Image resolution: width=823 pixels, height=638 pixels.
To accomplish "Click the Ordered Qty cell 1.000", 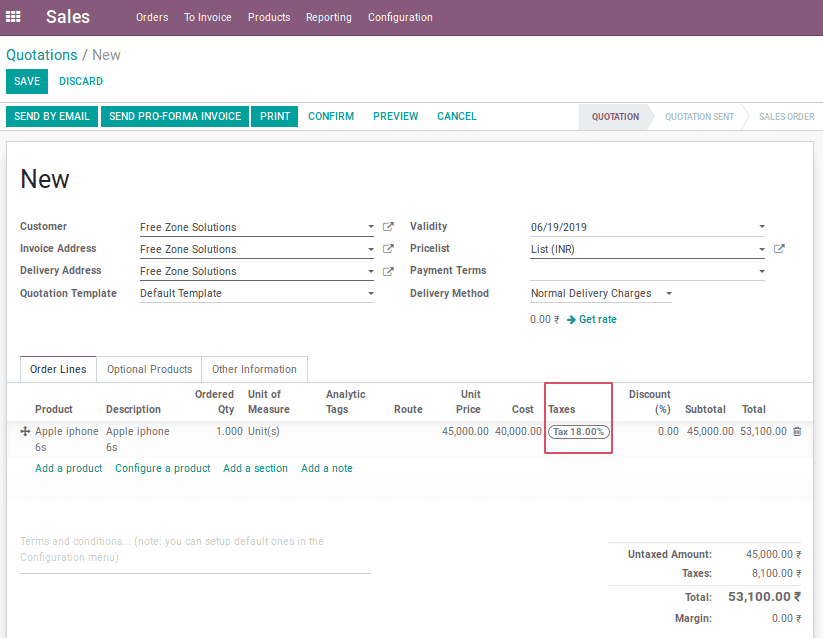I will pos(229,431).
